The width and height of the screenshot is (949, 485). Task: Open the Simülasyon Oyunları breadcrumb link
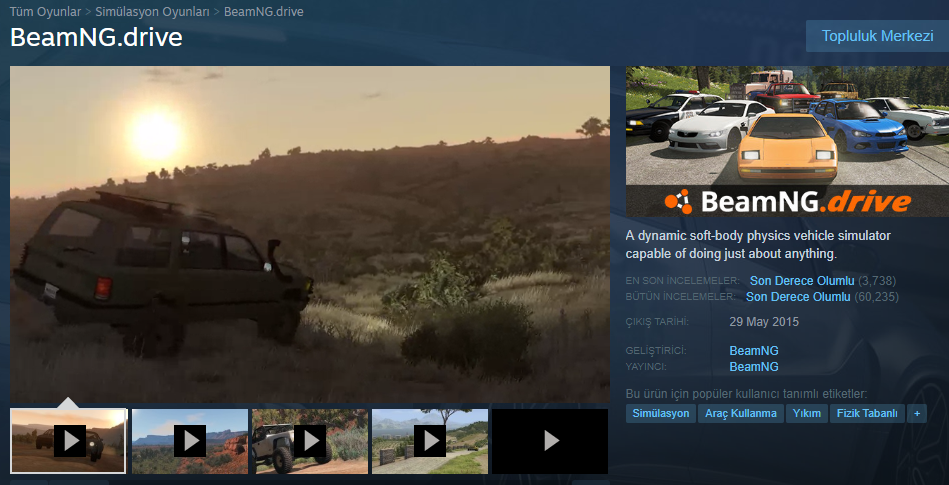point(153,12)
